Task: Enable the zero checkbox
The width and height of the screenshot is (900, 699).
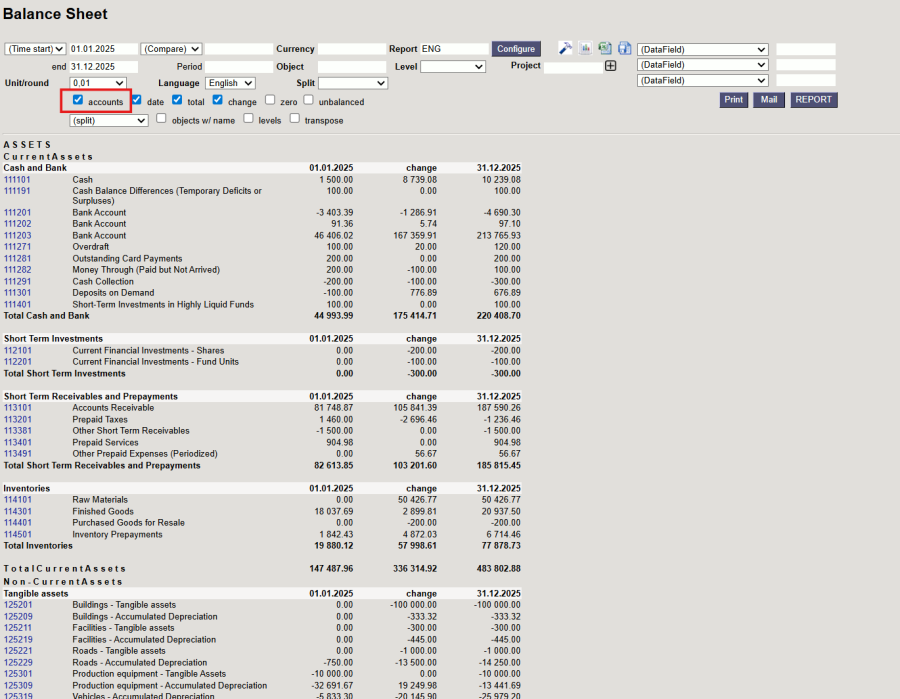Action: [270, 100]
